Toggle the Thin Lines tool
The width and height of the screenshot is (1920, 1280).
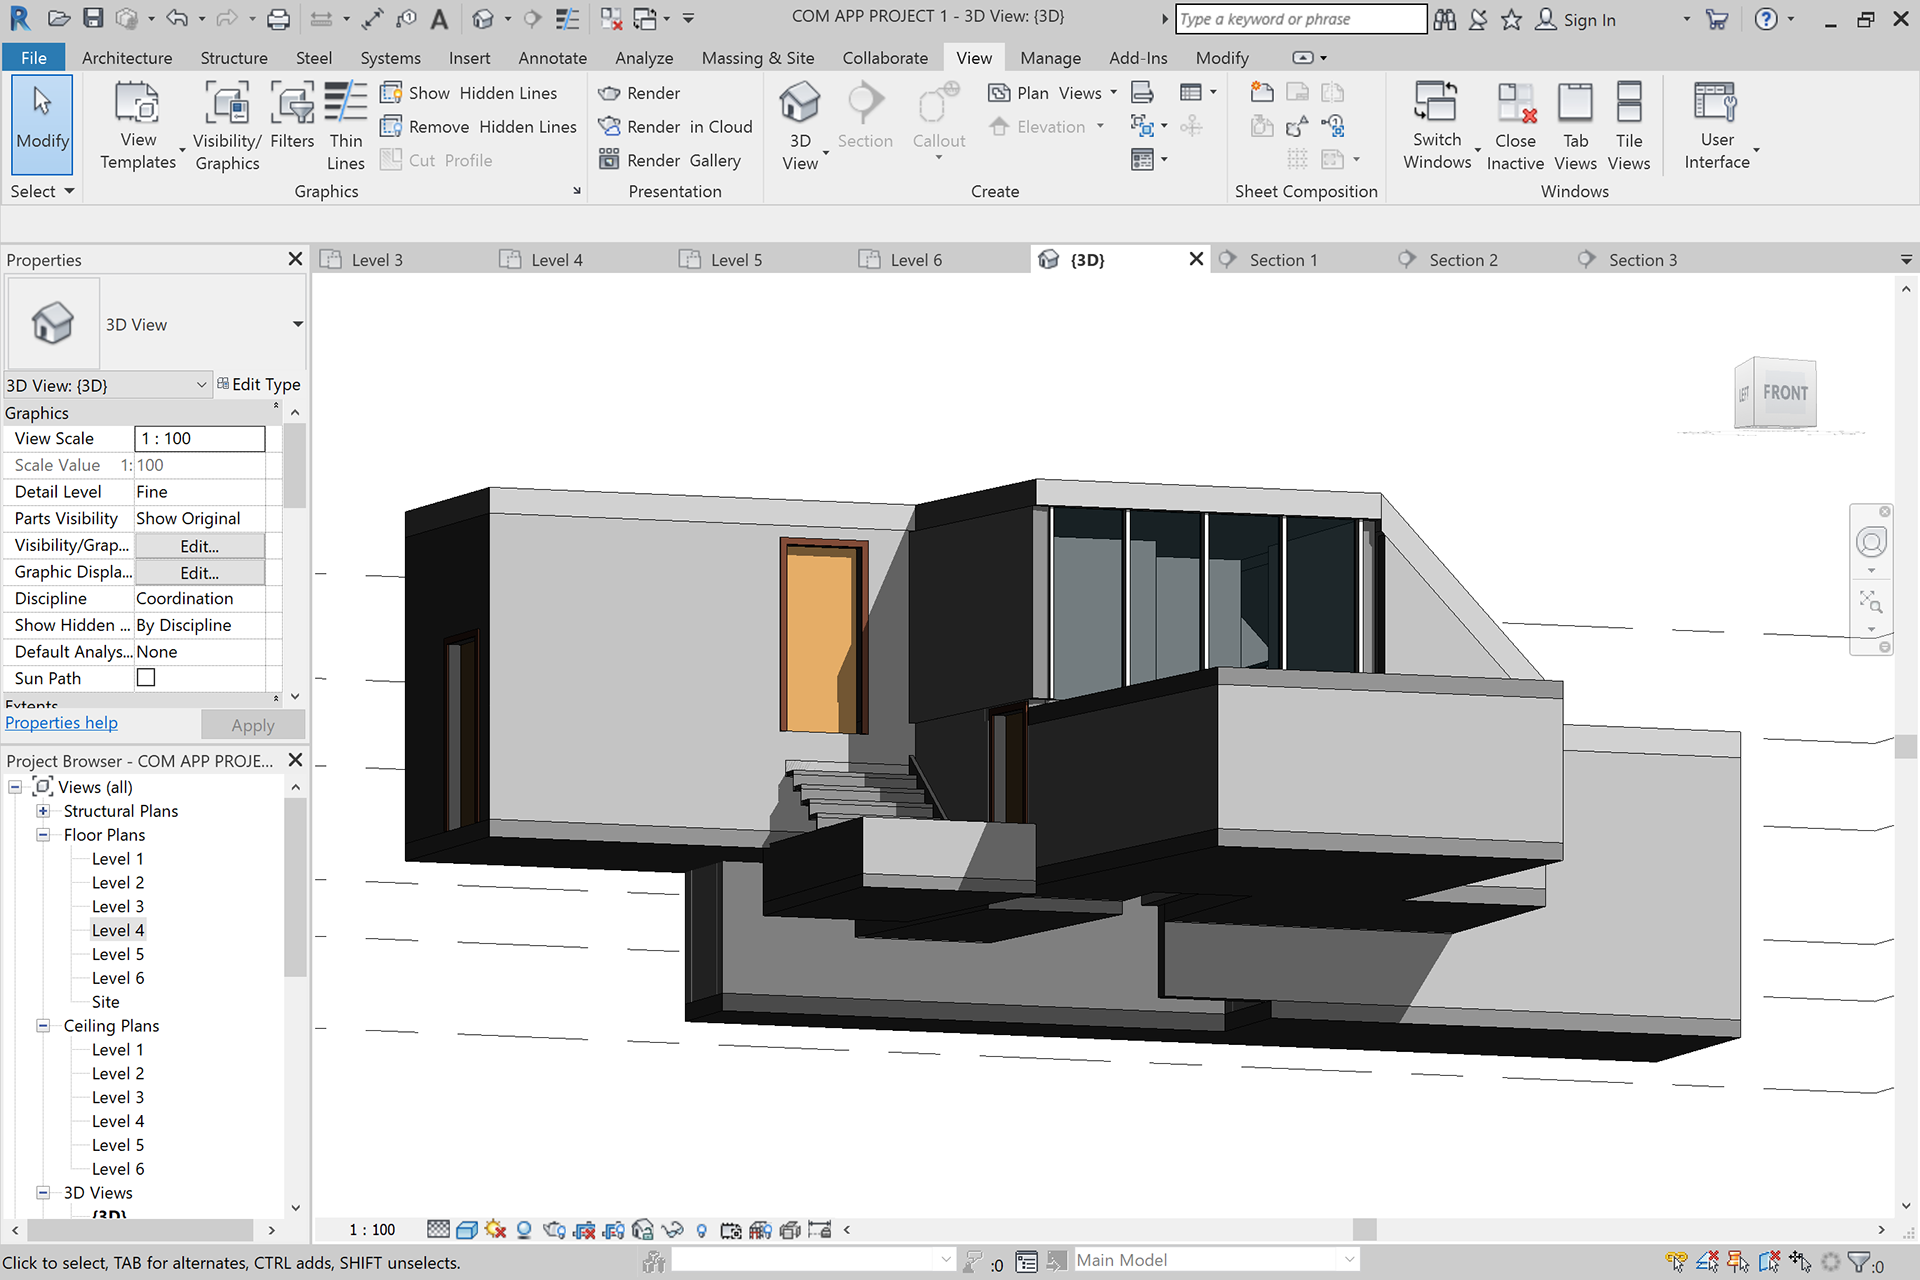point(346,126)
